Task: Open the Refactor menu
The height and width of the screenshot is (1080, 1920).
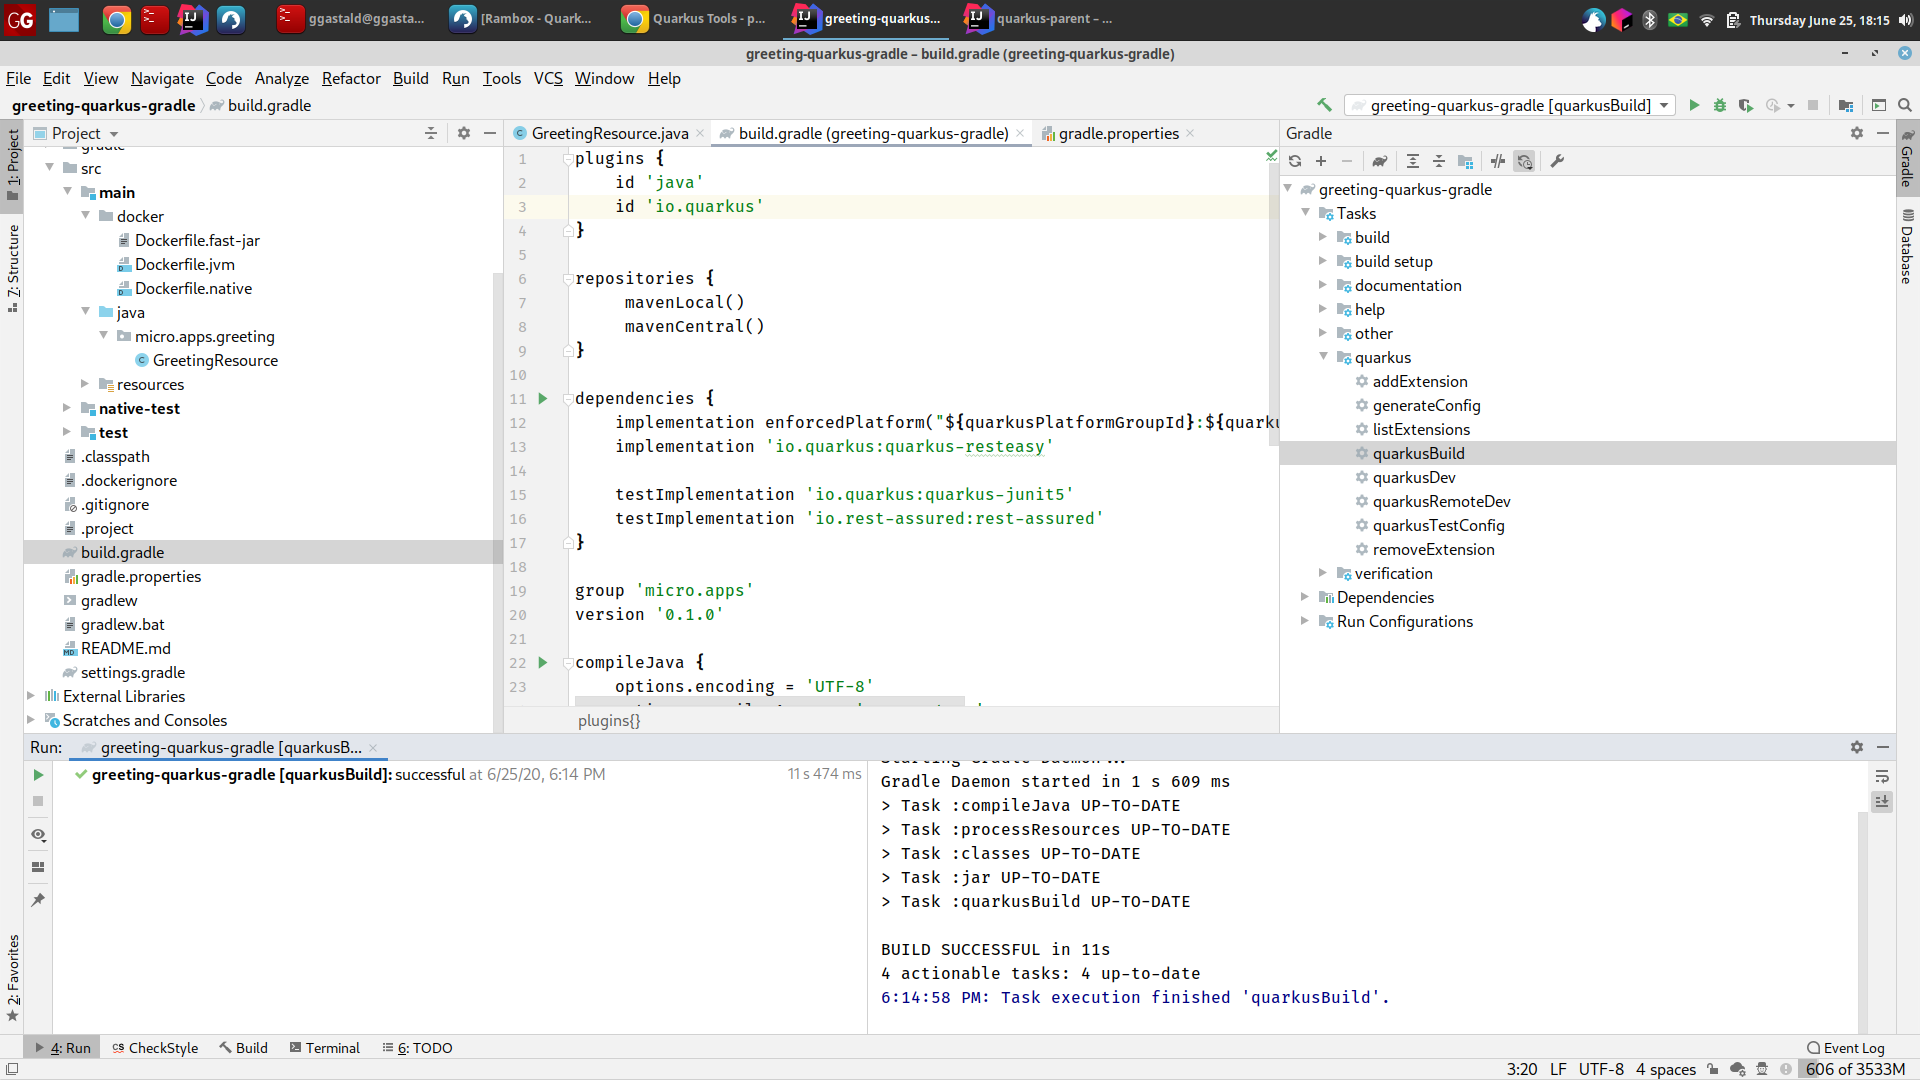Action: (x=351, y=78)
